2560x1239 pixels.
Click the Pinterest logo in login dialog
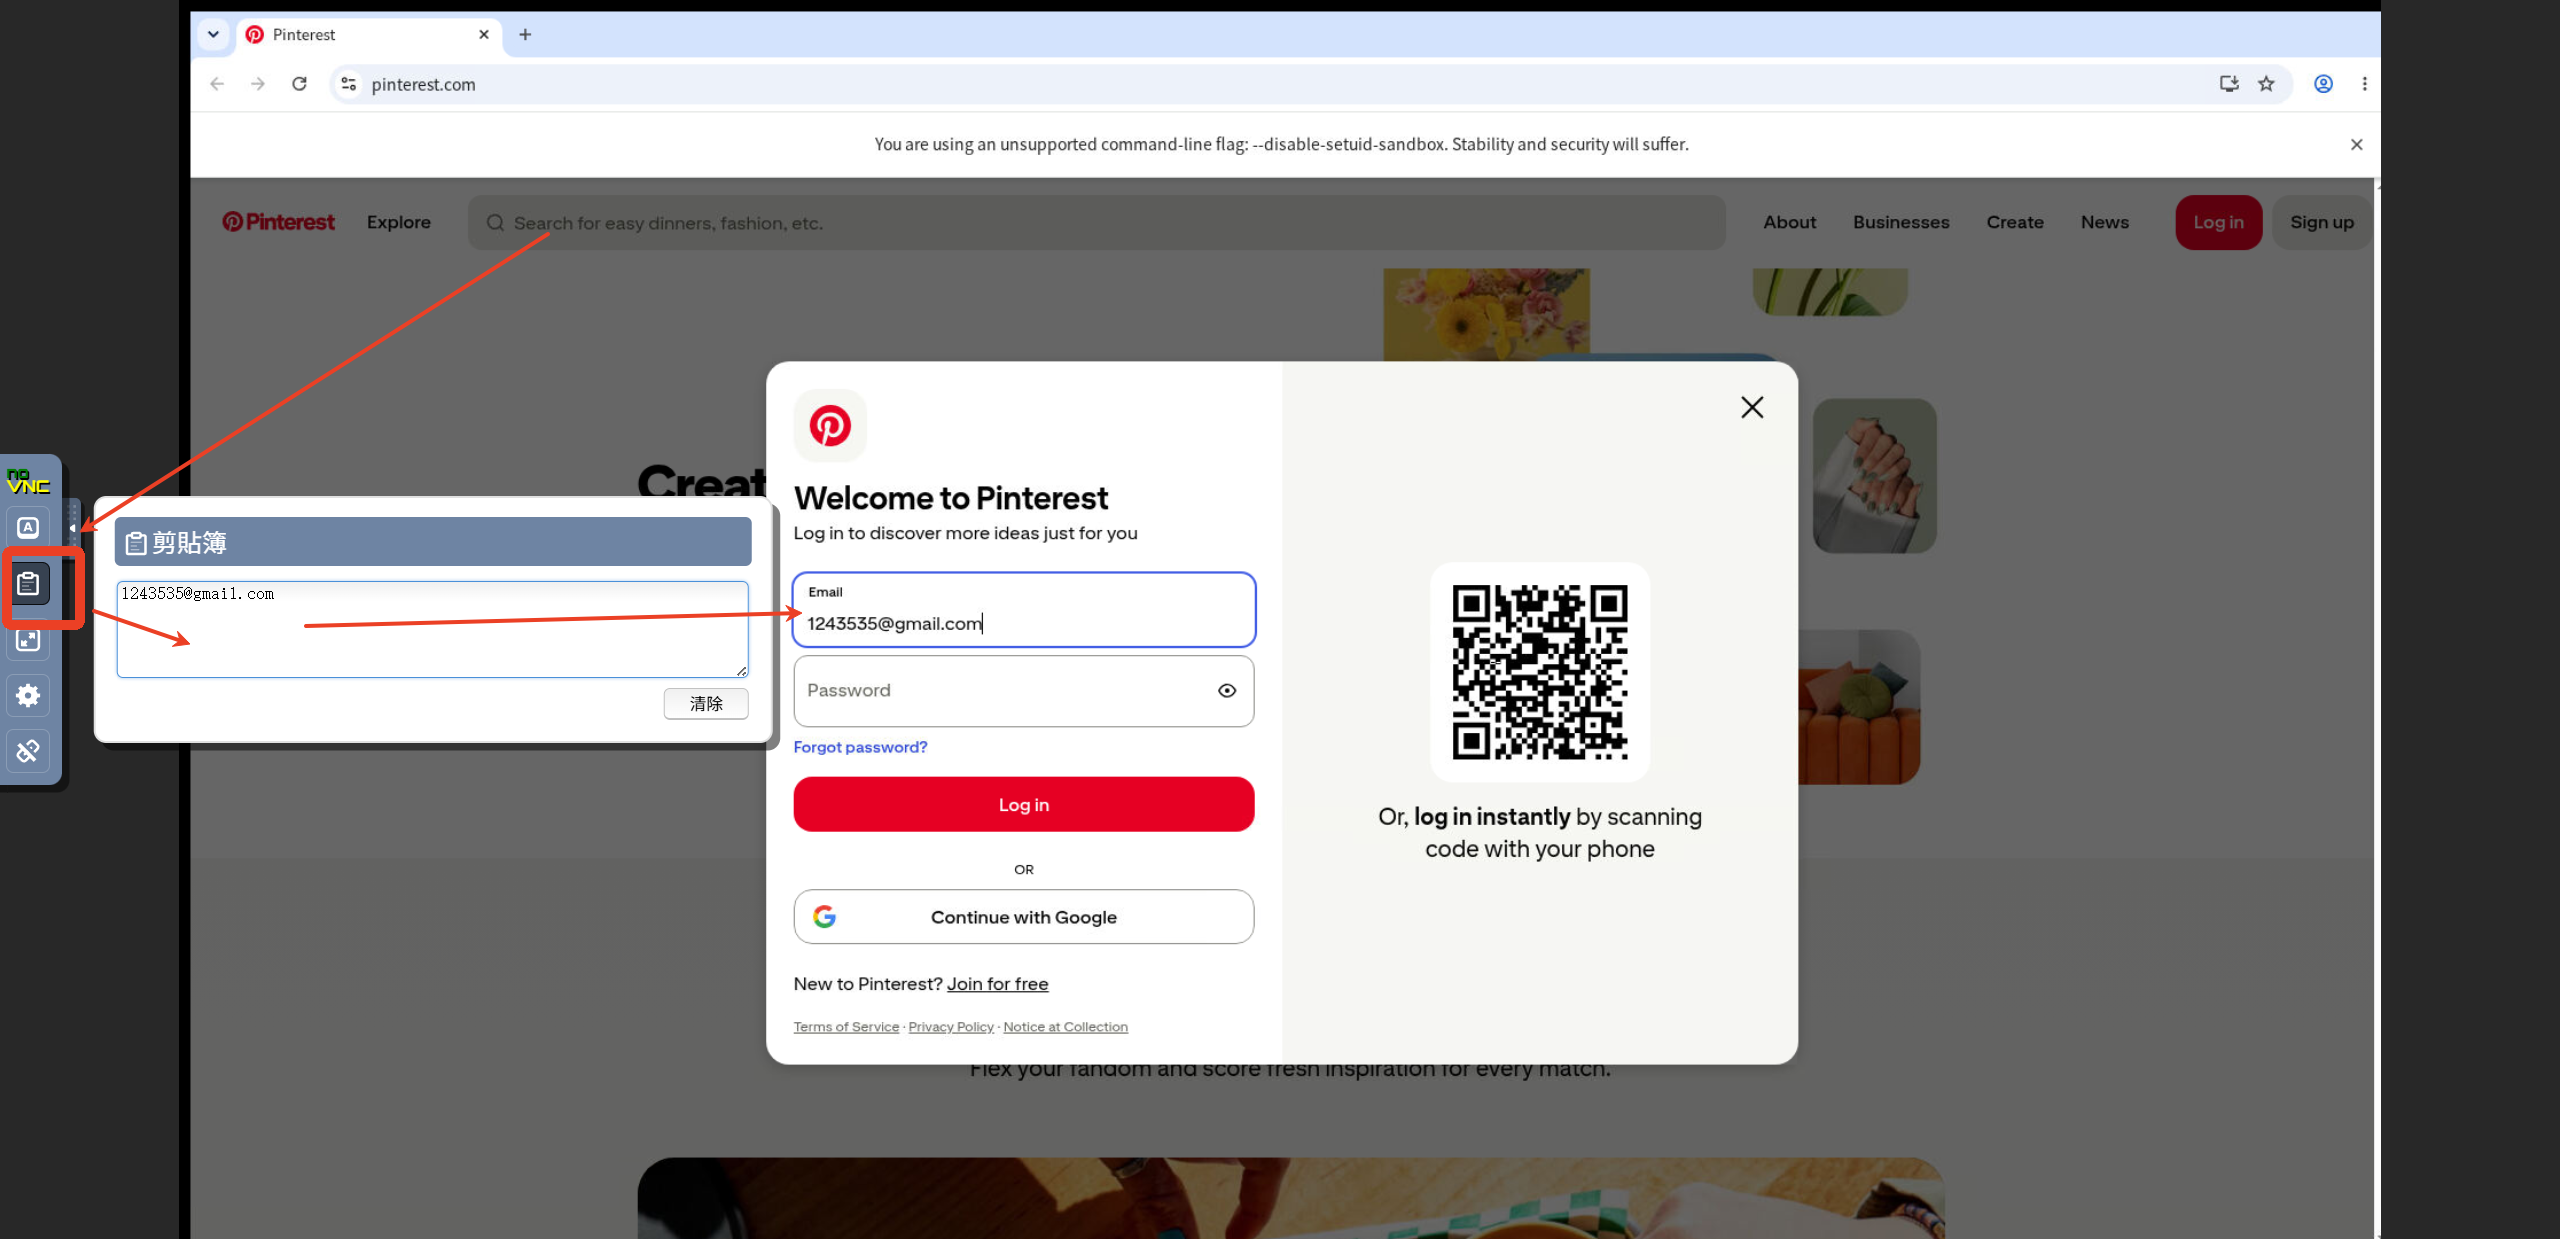click(830, 425)
